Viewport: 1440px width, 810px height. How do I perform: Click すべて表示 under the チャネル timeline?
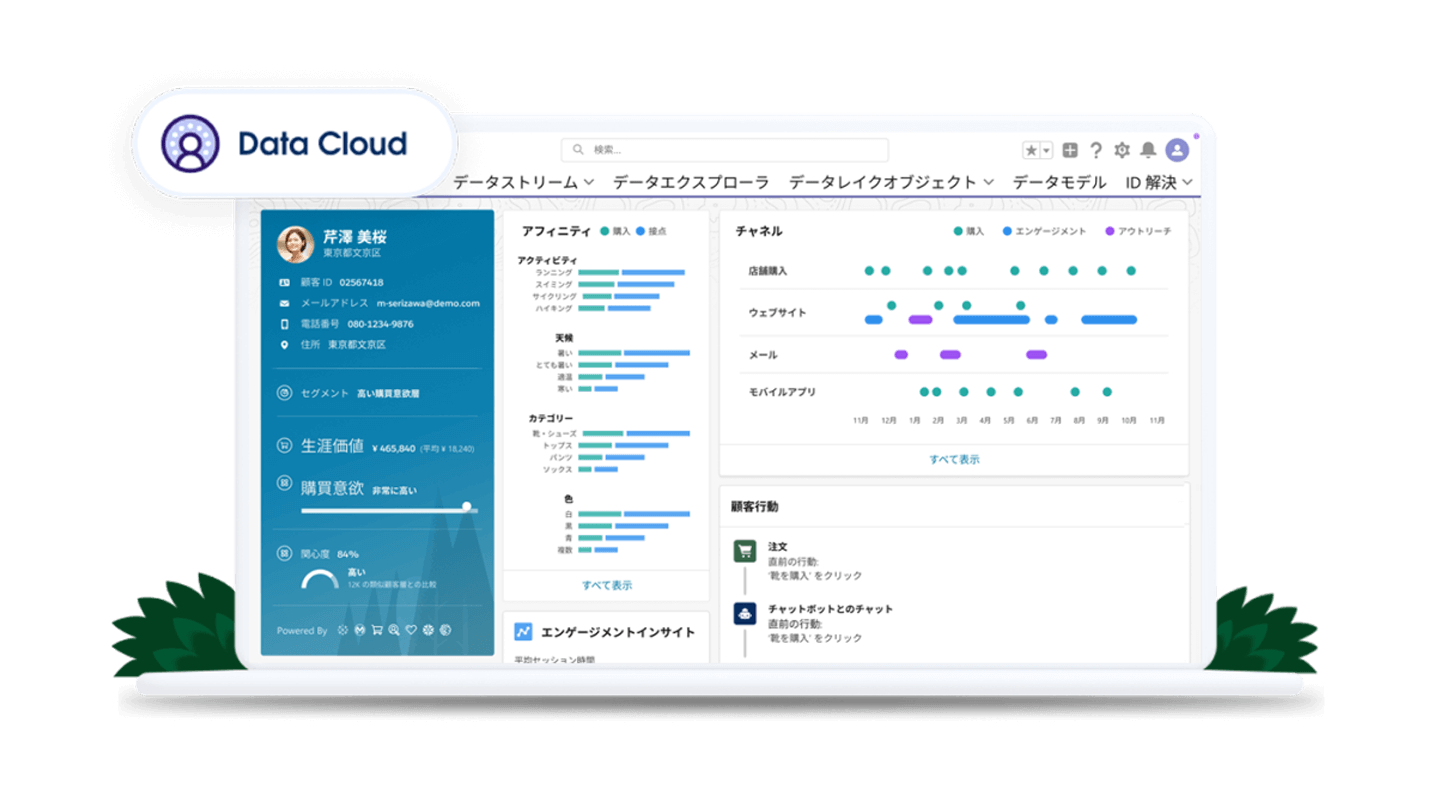coord(954,459)
